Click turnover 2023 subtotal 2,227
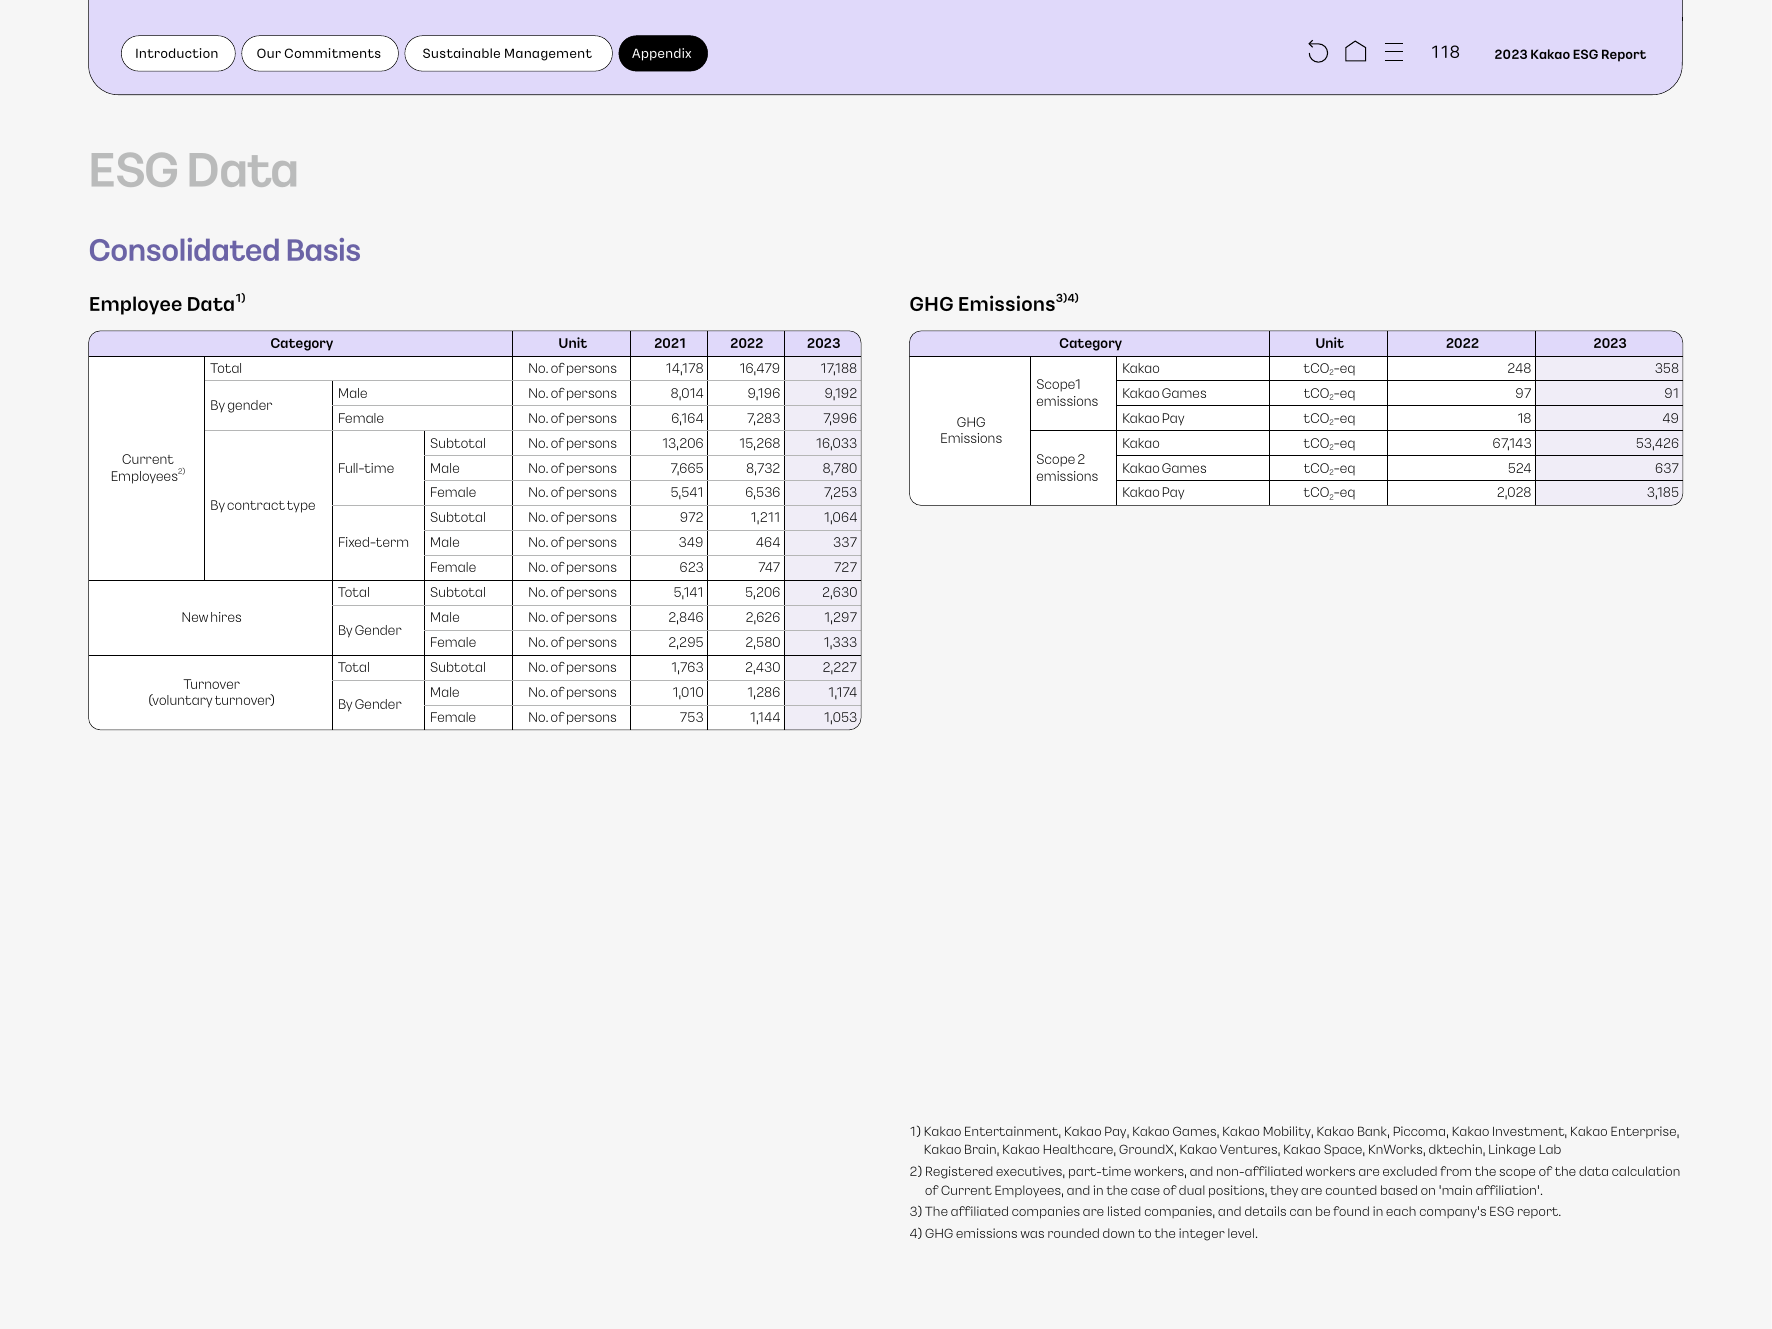This screenshot has height=1329, width=1772. pyautogui.click(x=839, y=667)
